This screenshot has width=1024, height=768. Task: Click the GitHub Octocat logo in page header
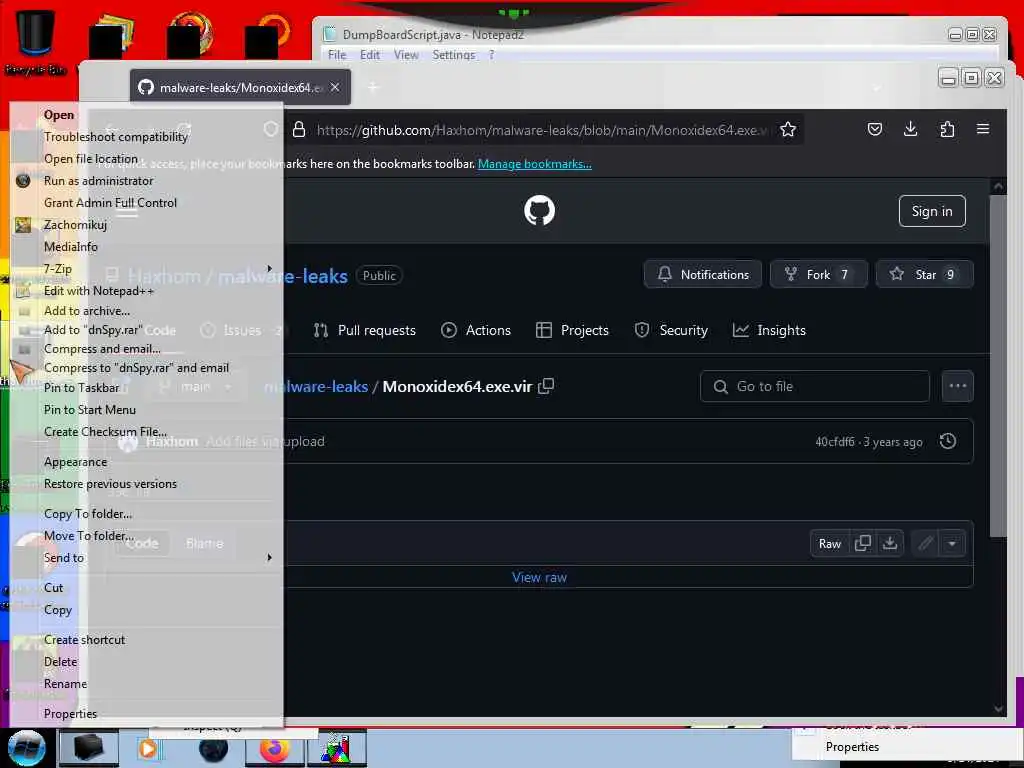(539, 211)
